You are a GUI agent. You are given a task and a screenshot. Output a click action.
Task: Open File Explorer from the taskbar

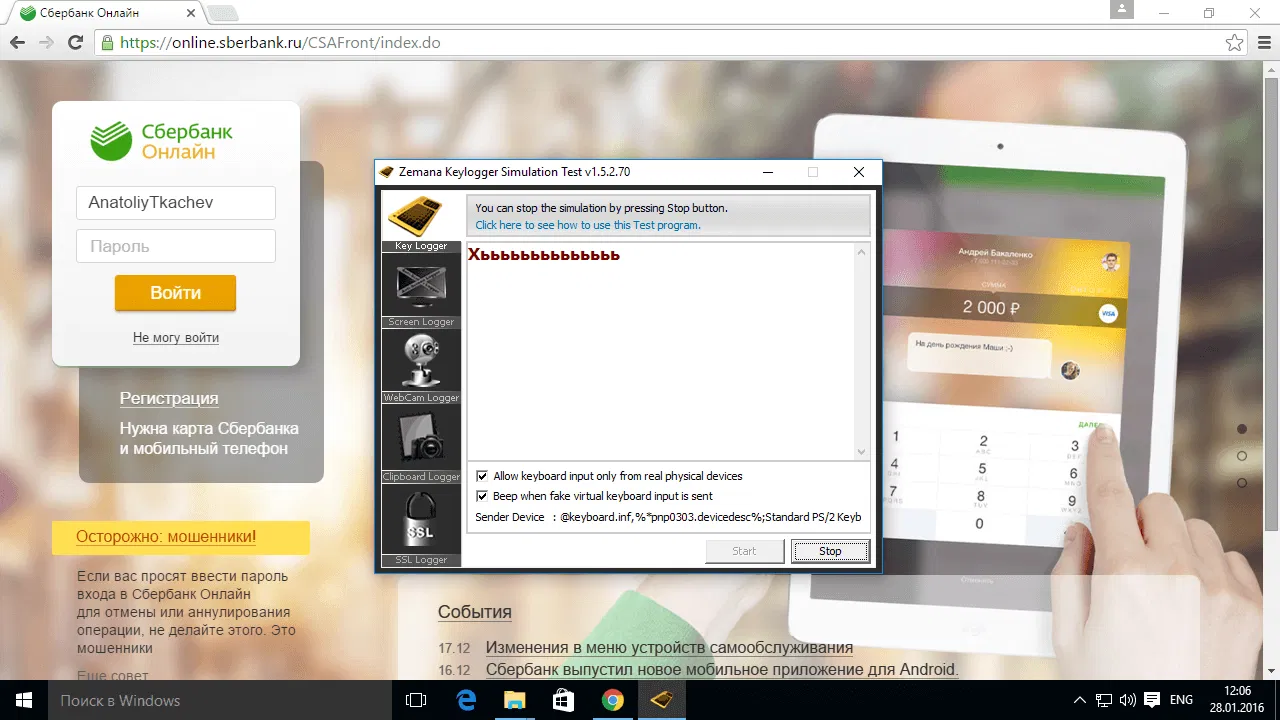514,700
